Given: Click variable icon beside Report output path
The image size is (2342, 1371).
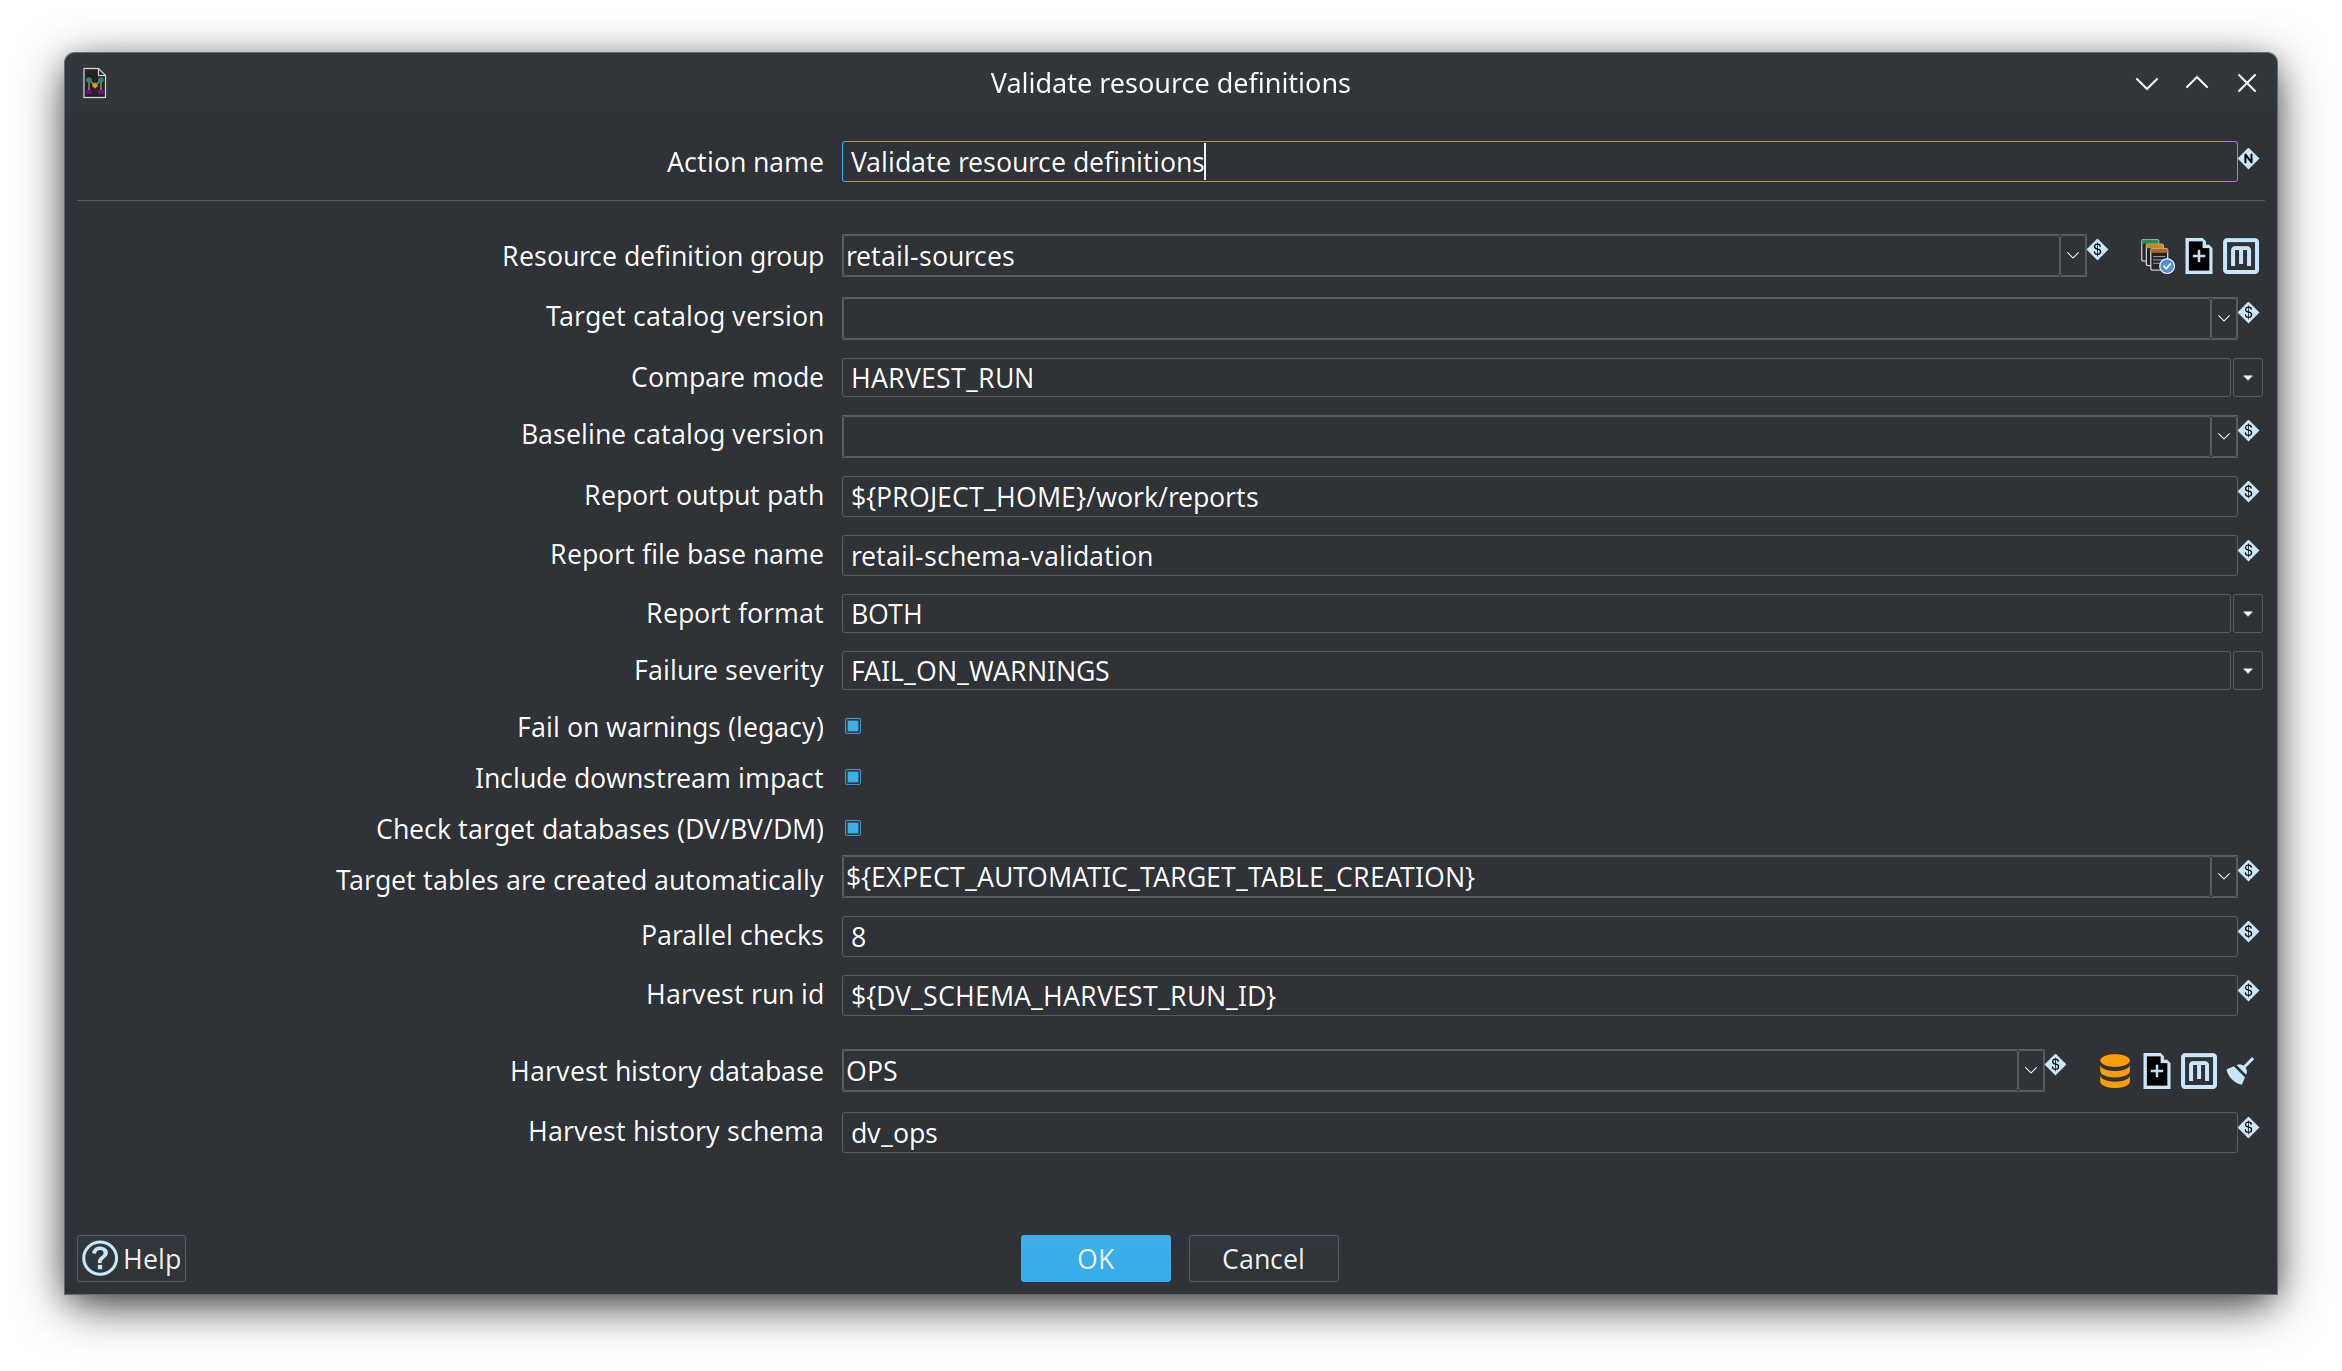Looking at the screenshot, I should tap(2248, 491).
